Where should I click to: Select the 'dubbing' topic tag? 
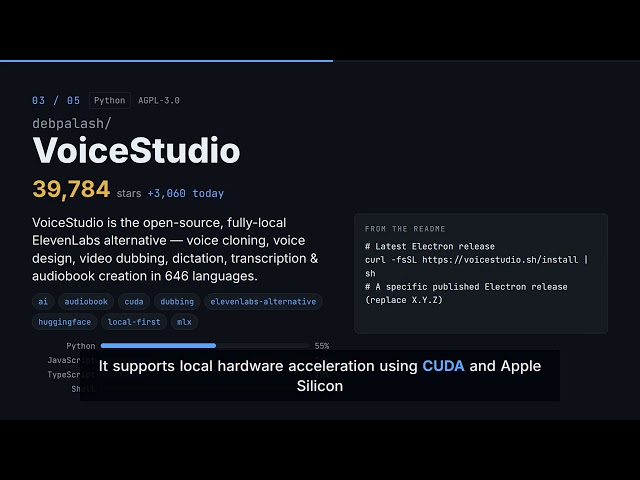coord(177,302)
